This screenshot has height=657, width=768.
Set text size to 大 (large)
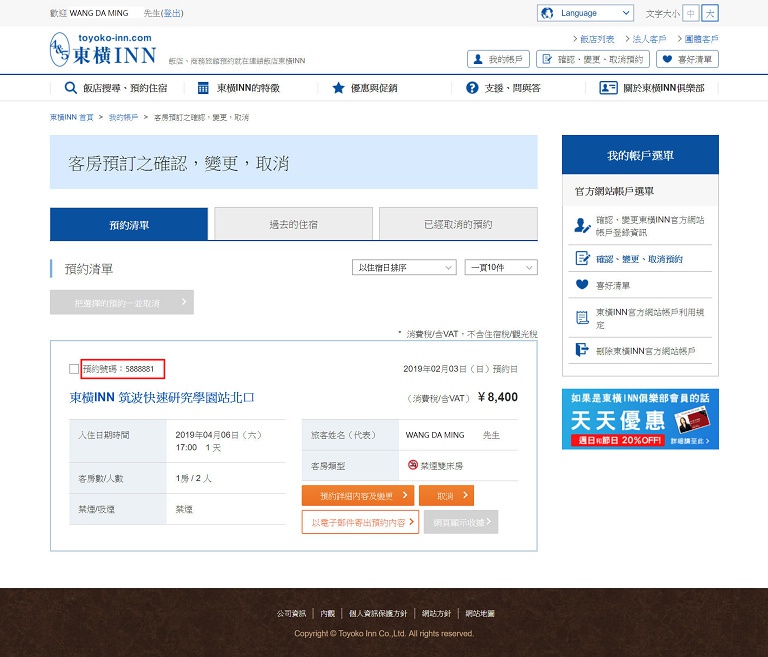(710, 13)
